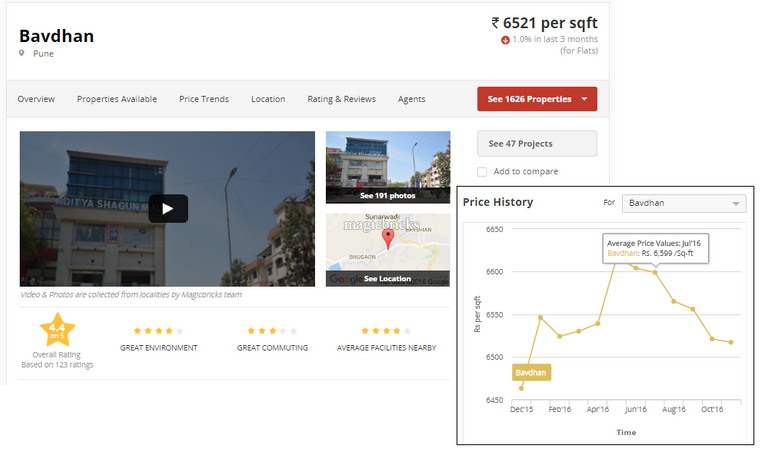Click the rupee symbol in price heading

[496, 22]
